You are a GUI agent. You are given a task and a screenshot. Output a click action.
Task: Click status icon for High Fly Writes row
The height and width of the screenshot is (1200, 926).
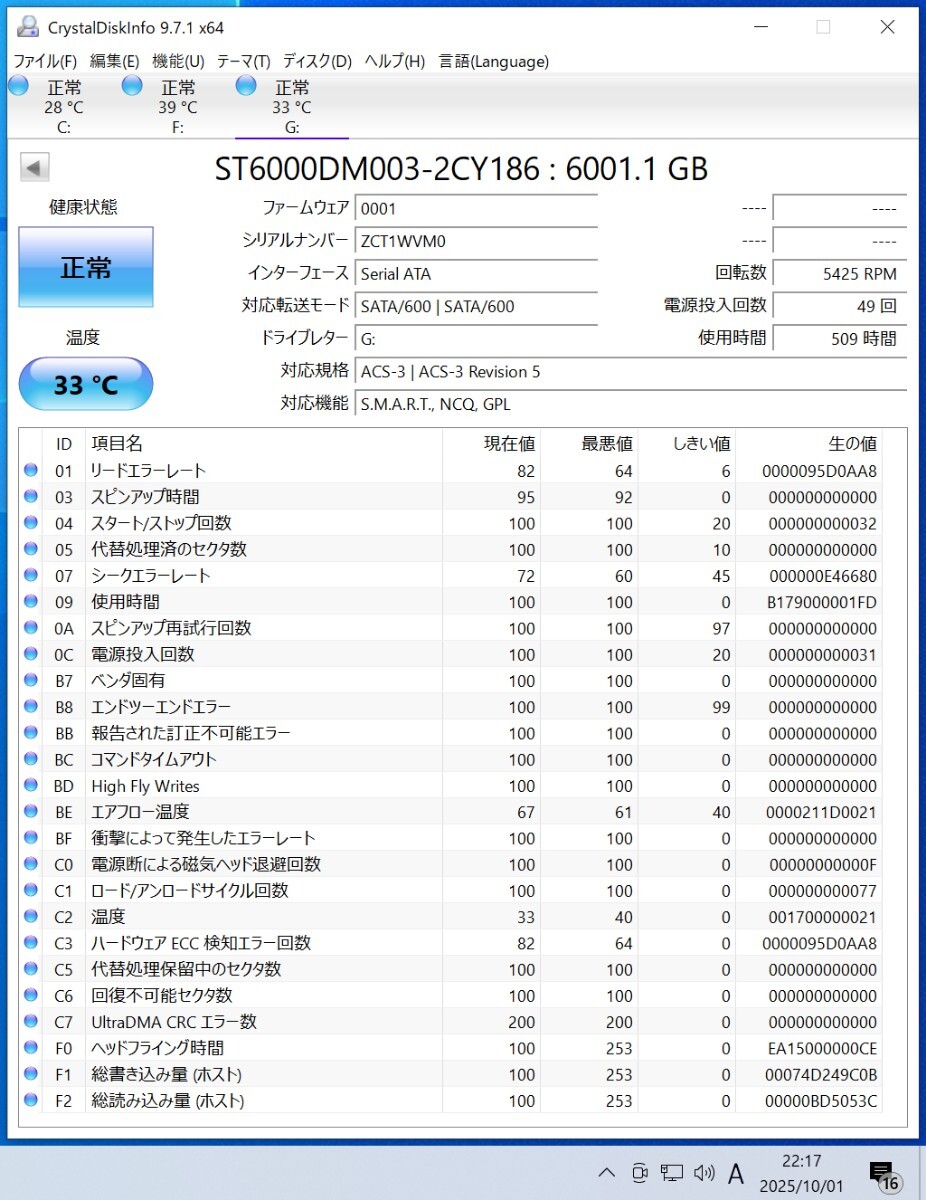(31, 785)
